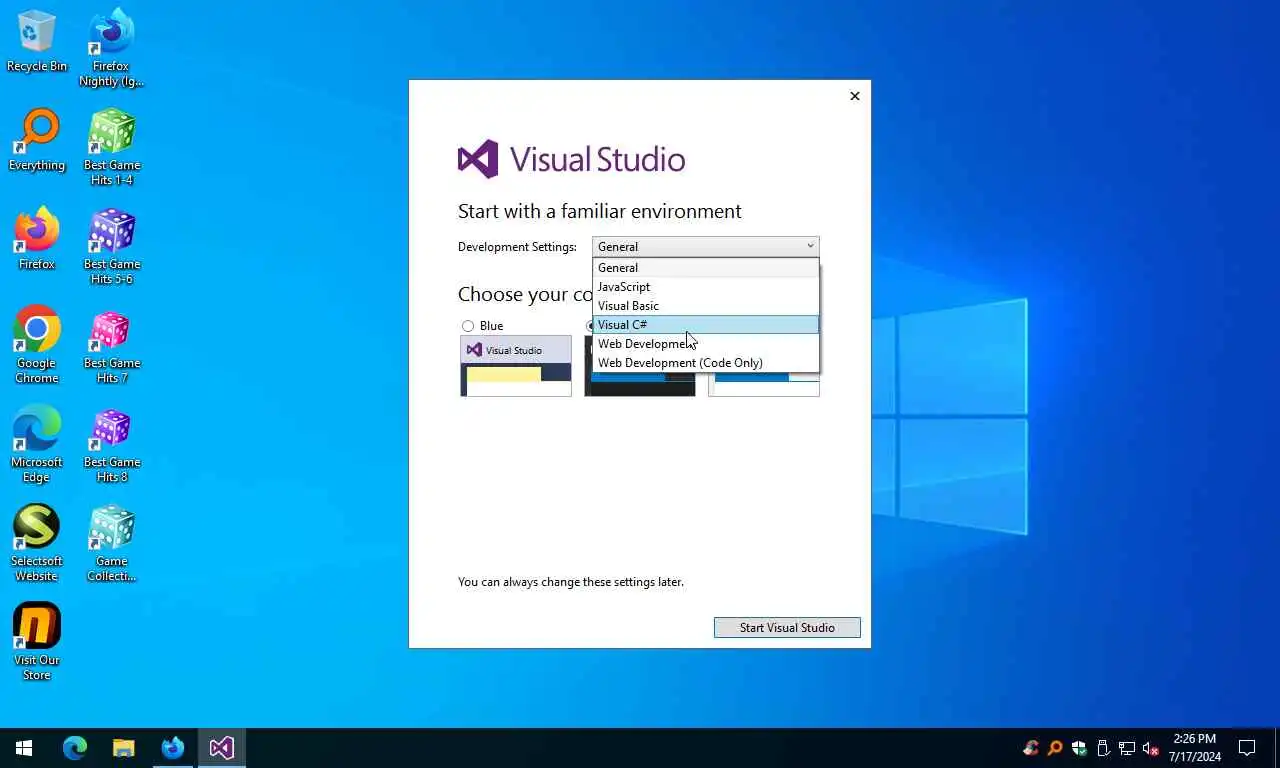Click the Start Visual Studio button

coord(787,628)
